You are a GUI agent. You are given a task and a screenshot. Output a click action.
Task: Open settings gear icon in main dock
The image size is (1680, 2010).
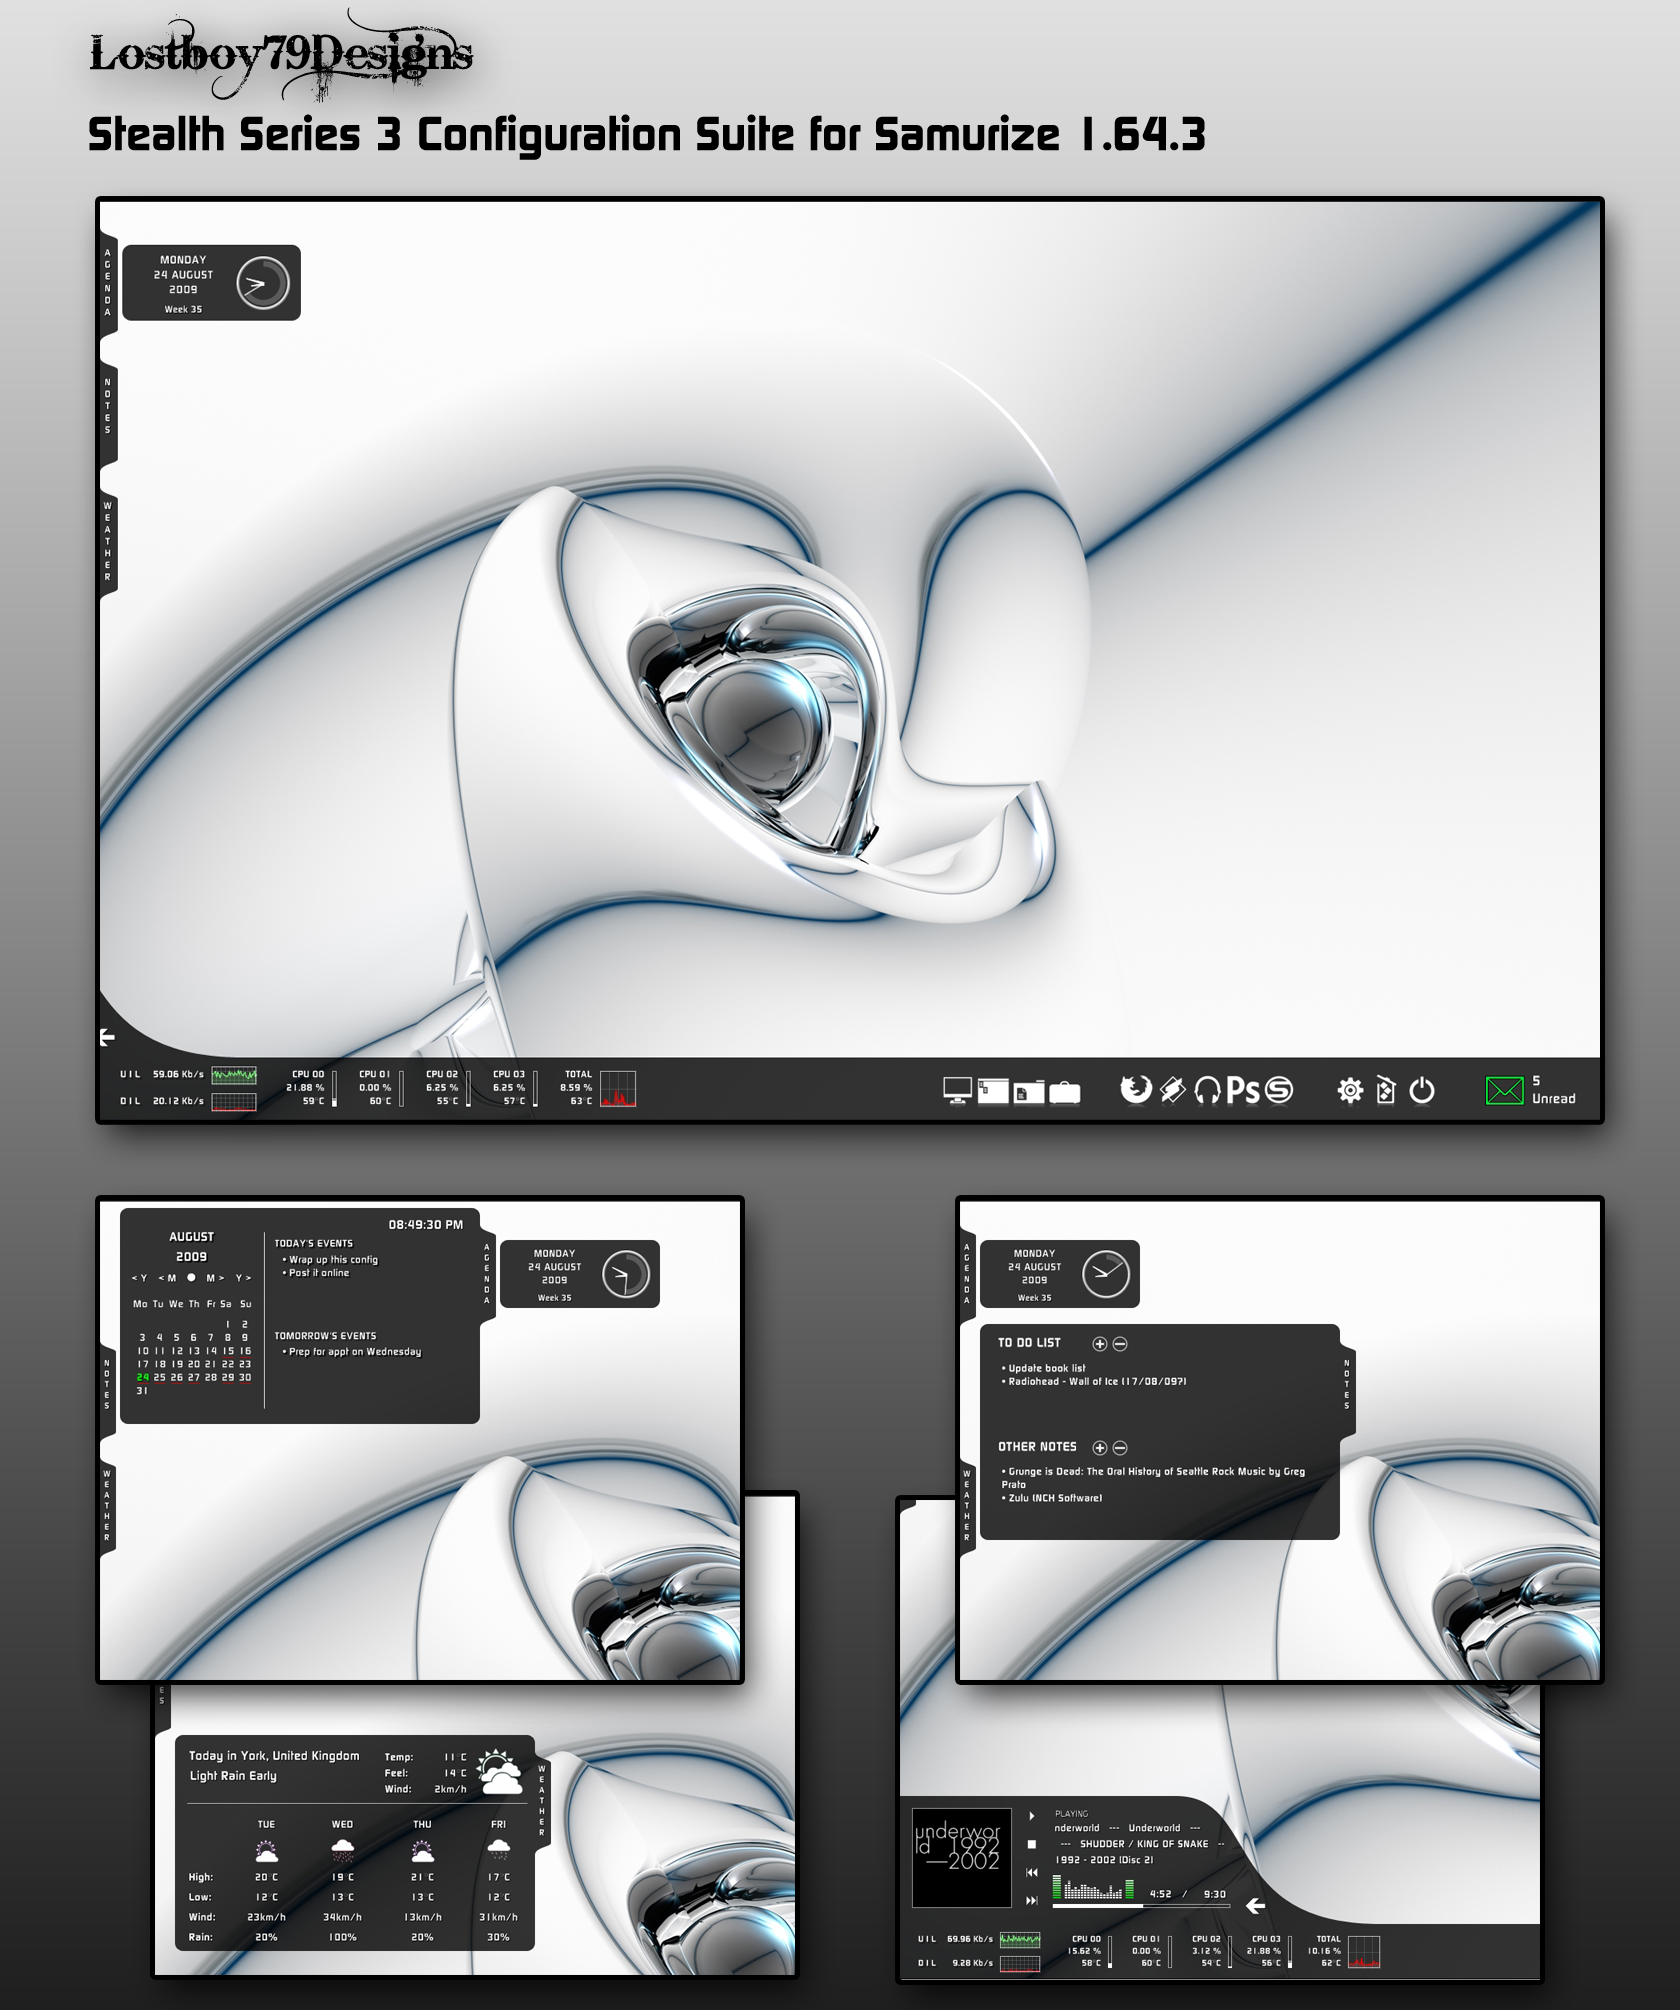(1350, 1090)
